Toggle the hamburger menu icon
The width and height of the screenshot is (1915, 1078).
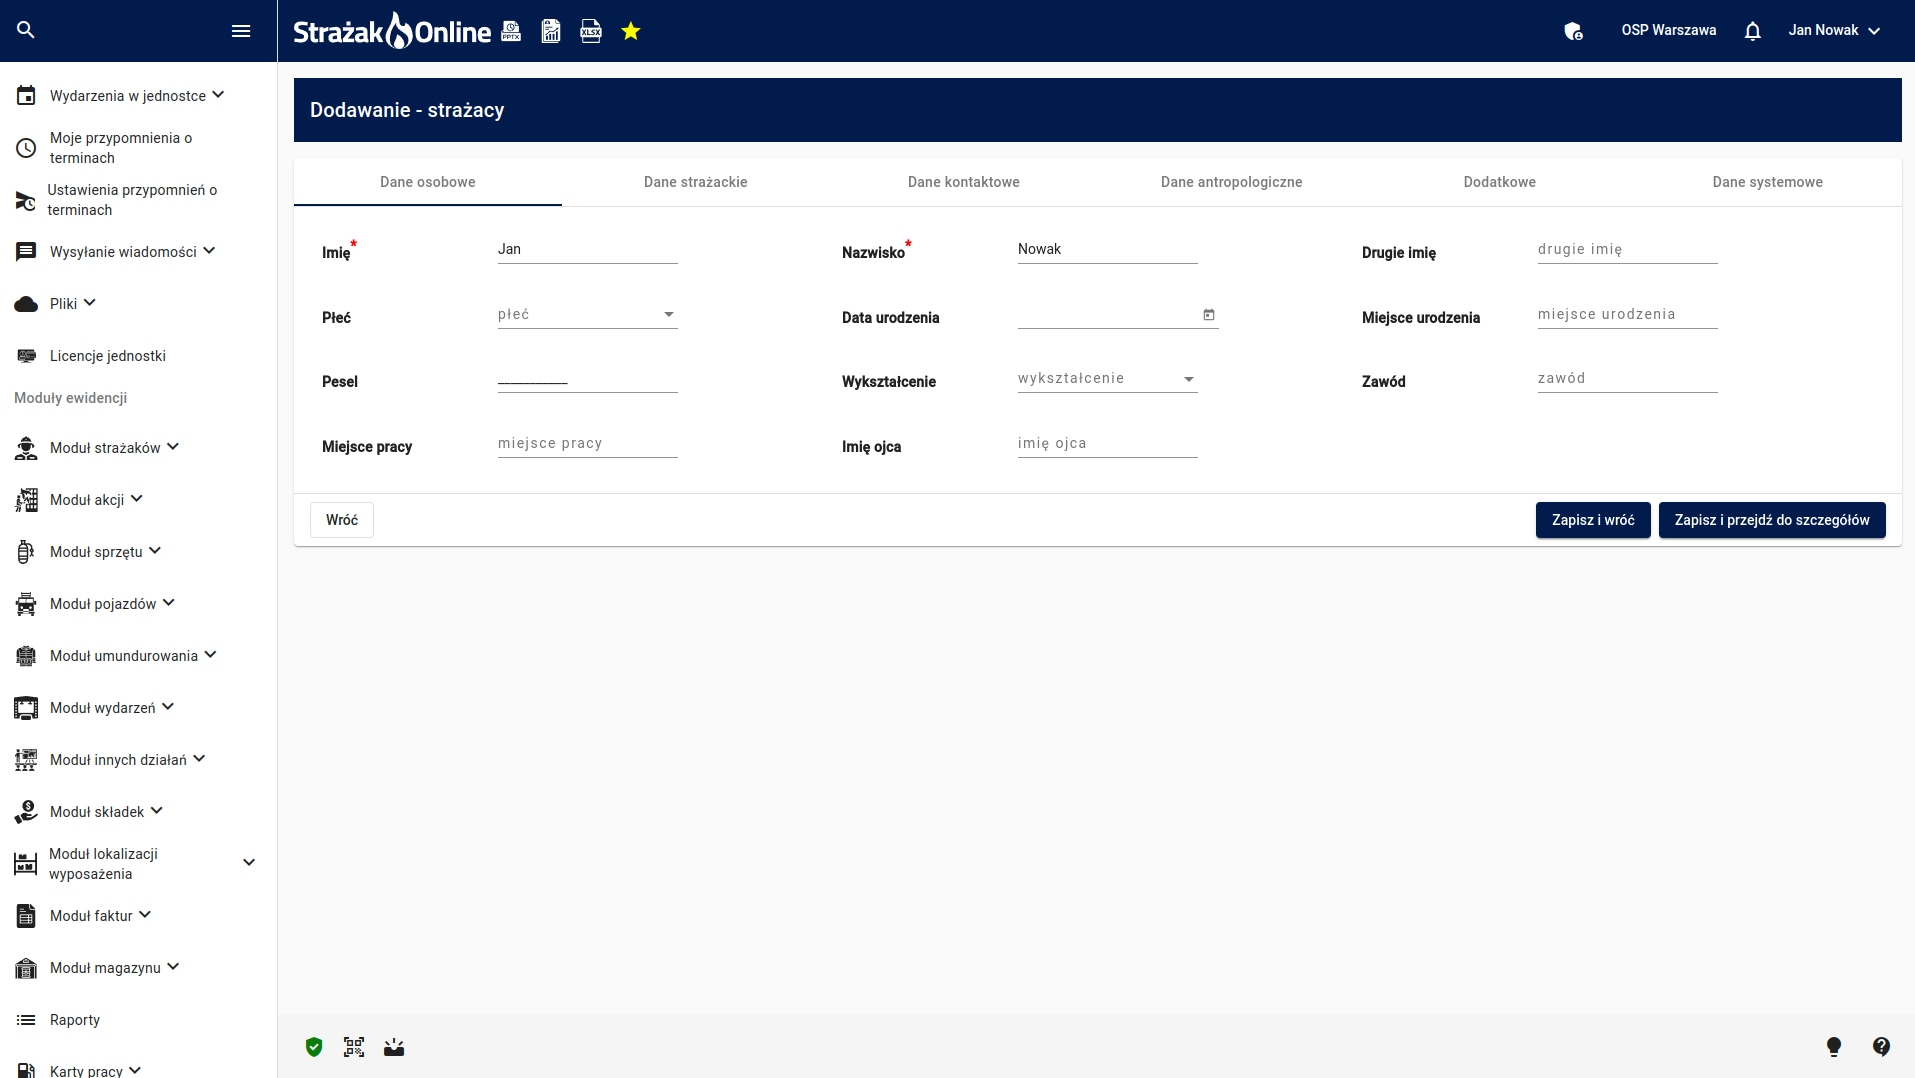tap(241, 31)
